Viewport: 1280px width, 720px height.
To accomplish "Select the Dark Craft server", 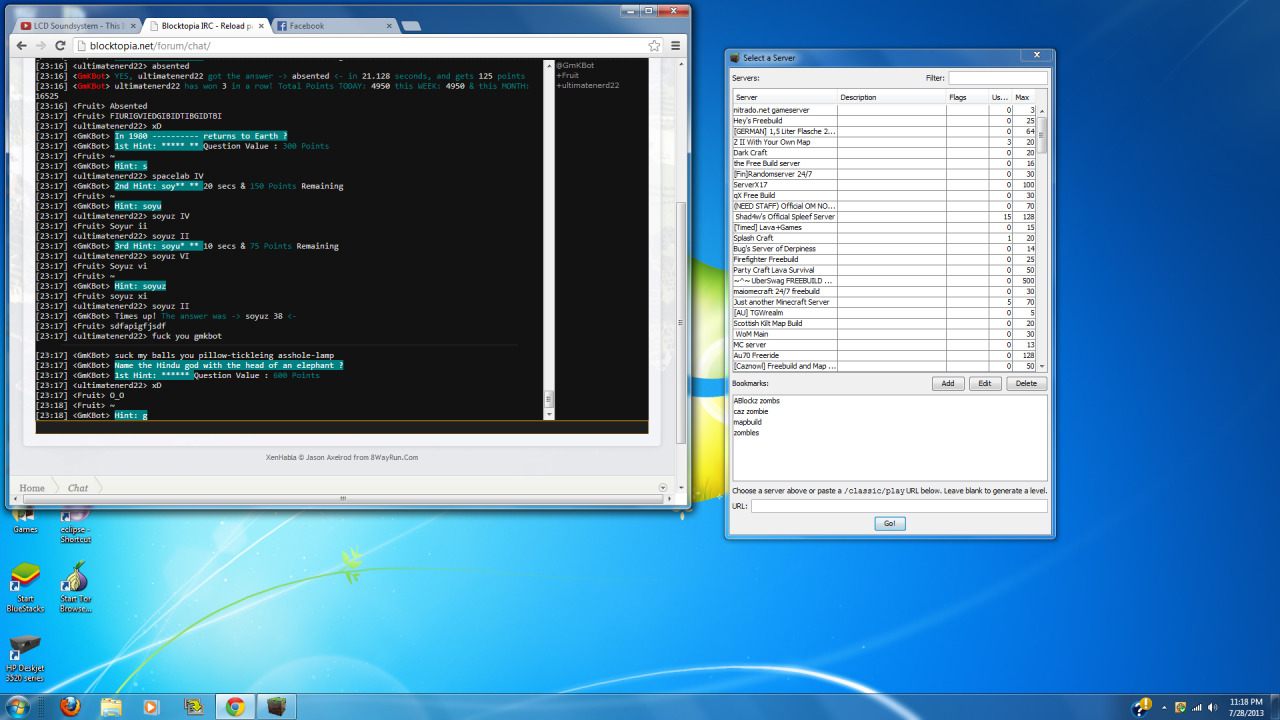I will click(x=884, y=152).
